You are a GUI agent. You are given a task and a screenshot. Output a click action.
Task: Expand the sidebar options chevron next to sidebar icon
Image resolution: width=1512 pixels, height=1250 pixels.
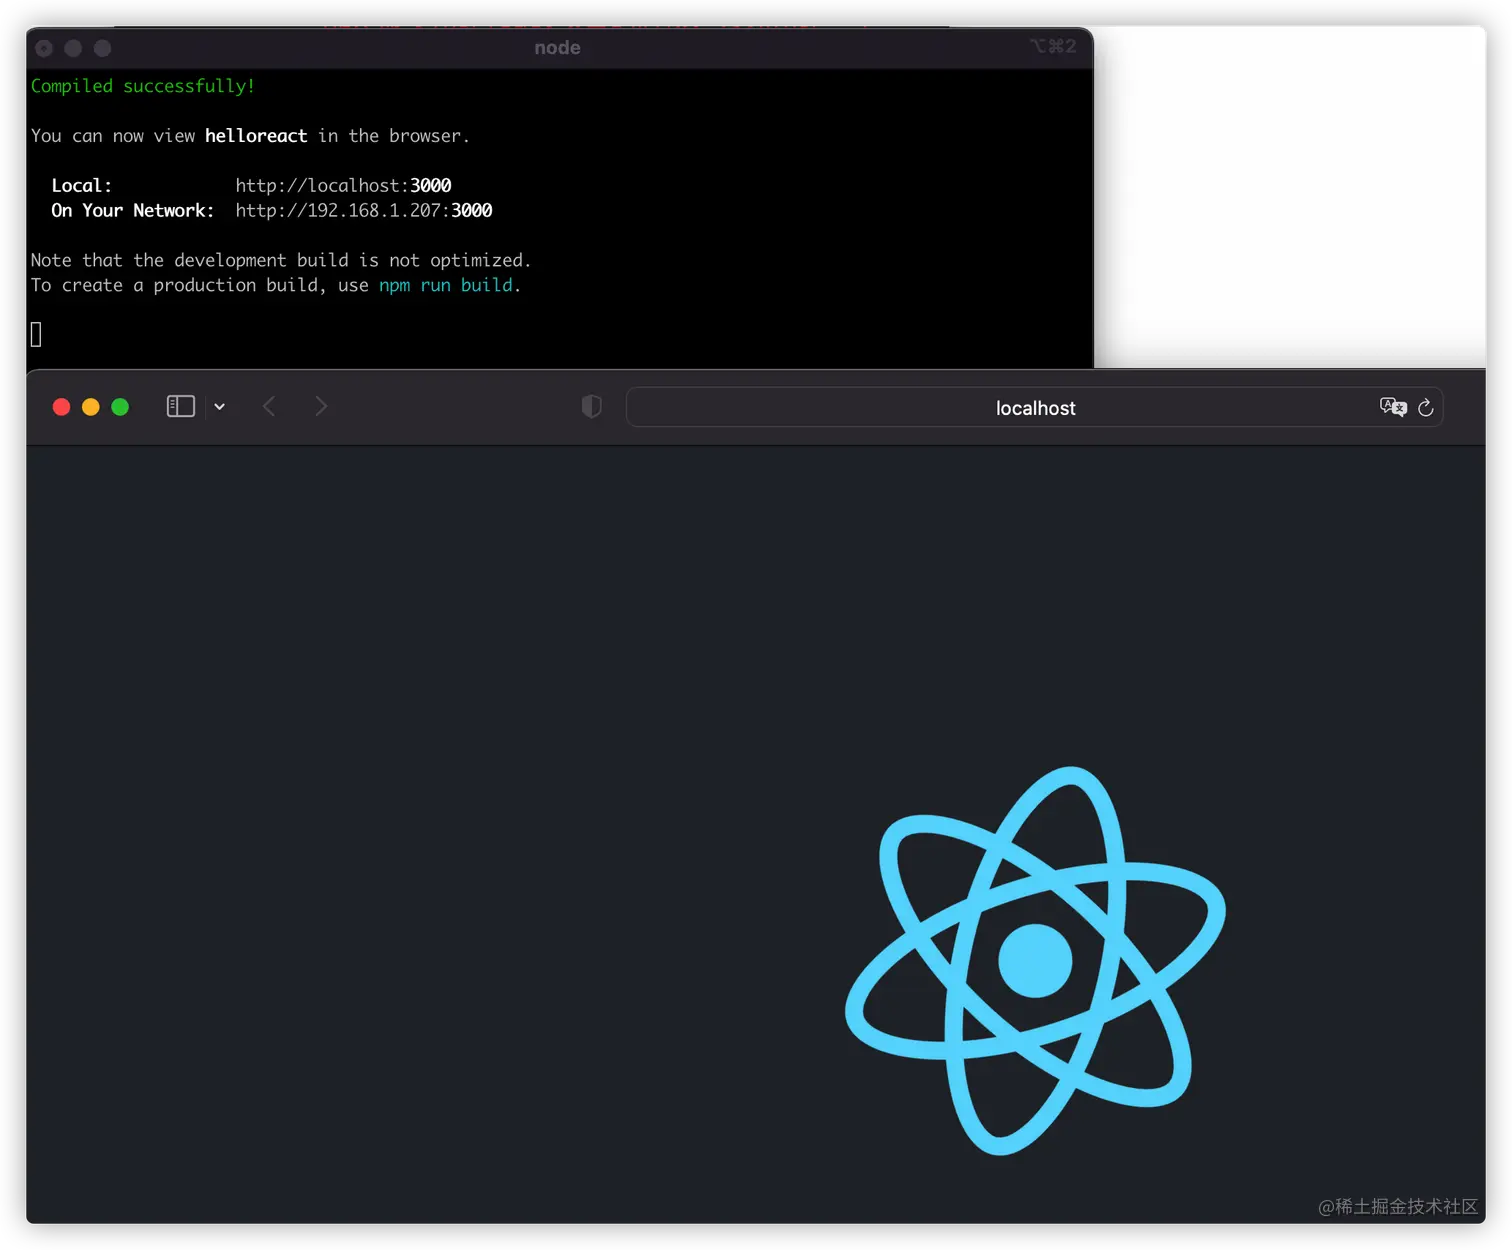pos(220,406)
